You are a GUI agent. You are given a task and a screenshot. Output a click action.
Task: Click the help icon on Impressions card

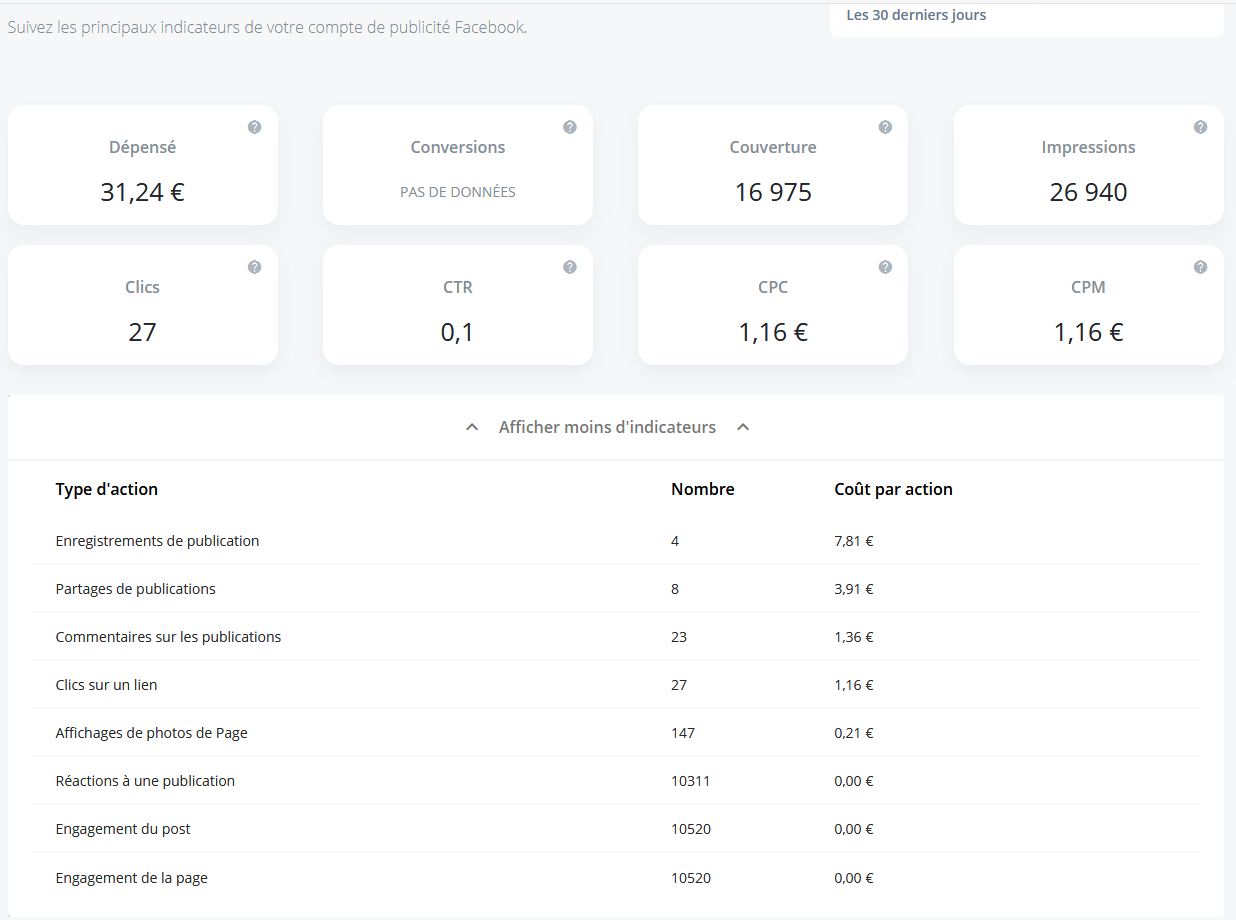click(1200, 127)
